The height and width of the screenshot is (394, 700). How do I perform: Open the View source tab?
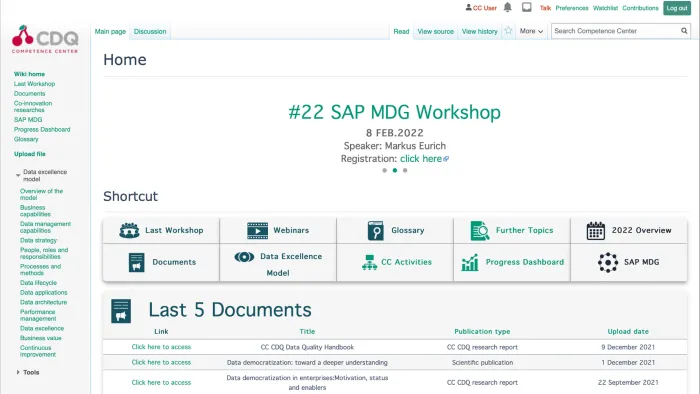tap(435, 32)
